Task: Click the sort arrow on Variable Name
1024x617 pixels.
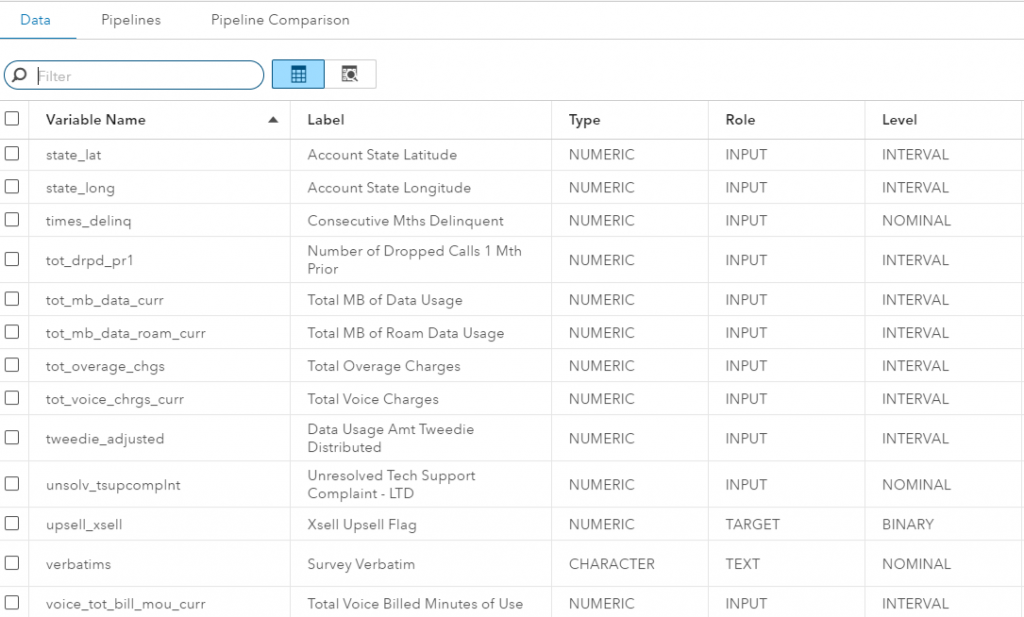Action: point(272,118)
